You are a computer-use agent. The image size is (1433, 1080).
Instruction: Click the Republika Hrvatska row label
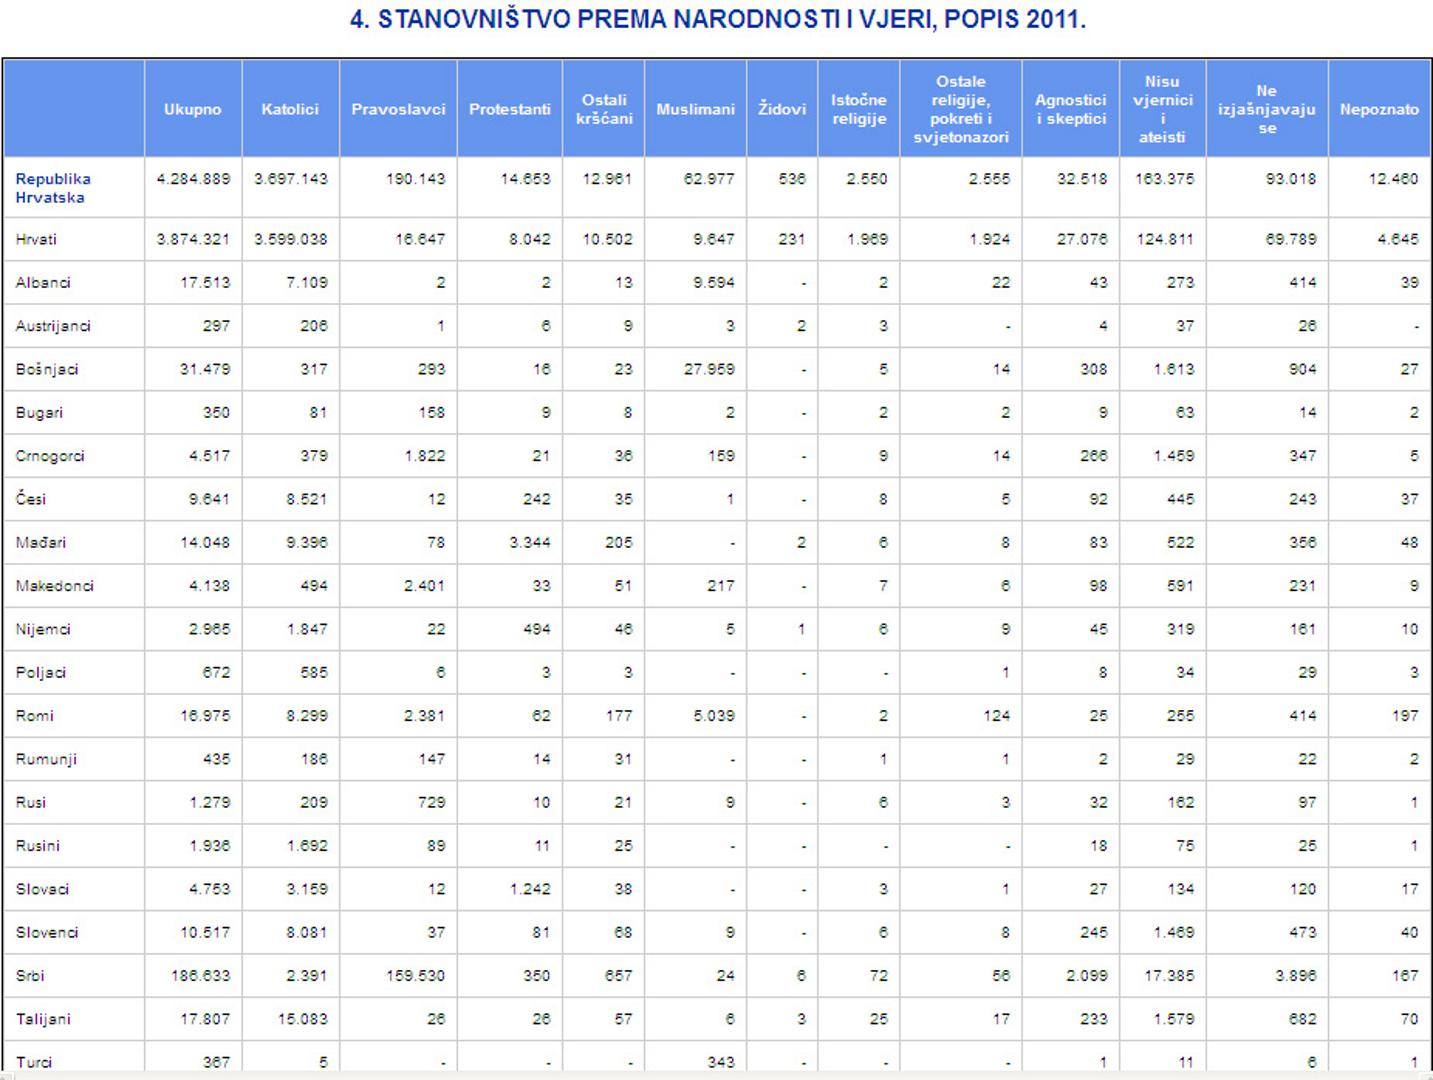[53, 188]
